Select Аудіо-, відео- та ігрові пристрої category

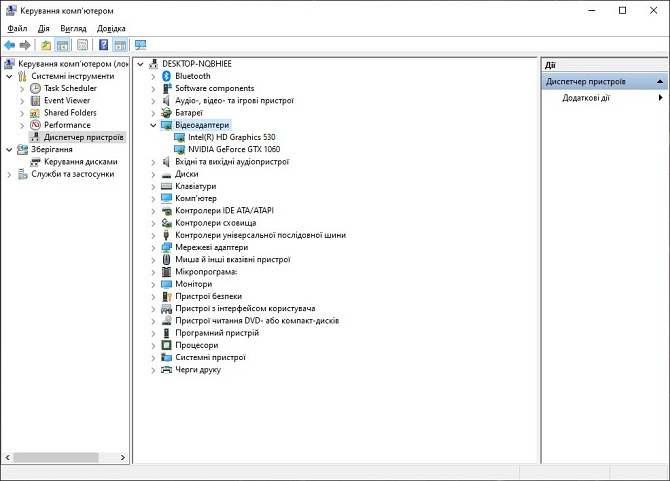(235, 101)
